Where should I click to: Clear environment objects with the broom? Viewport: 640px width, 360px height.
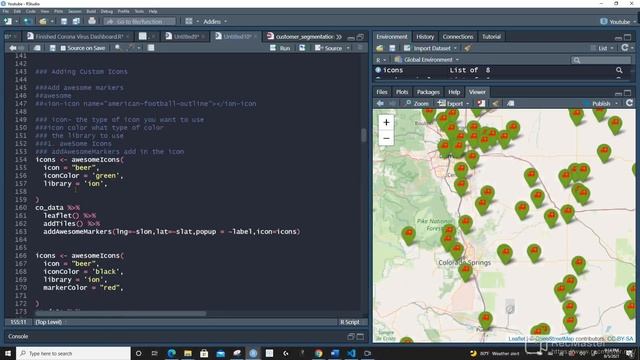pos(468,48)
